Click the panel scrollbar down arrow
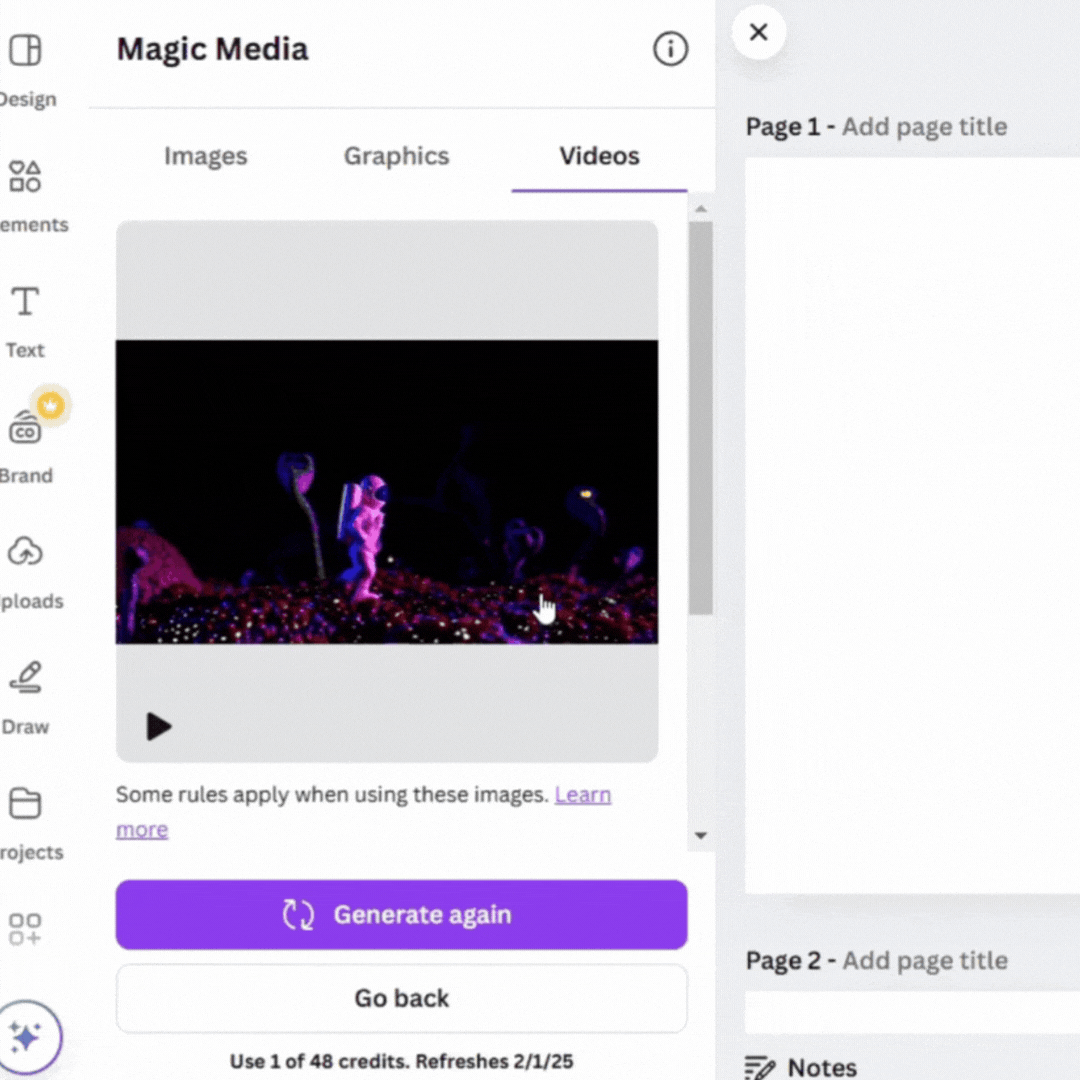The image size is (1080, 1080). [701, 835]
